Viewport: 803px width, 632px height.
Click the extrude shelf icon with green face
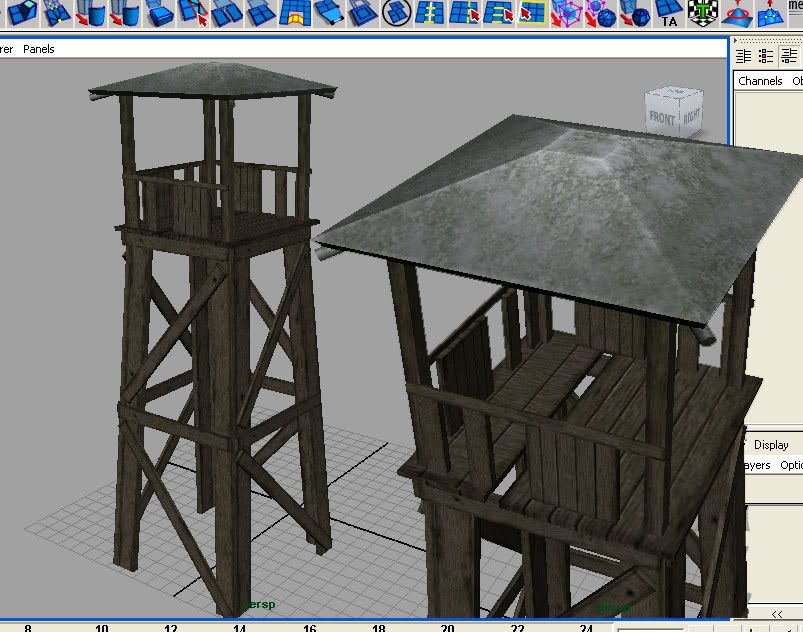pyautogui.click(x=23, y=13)
